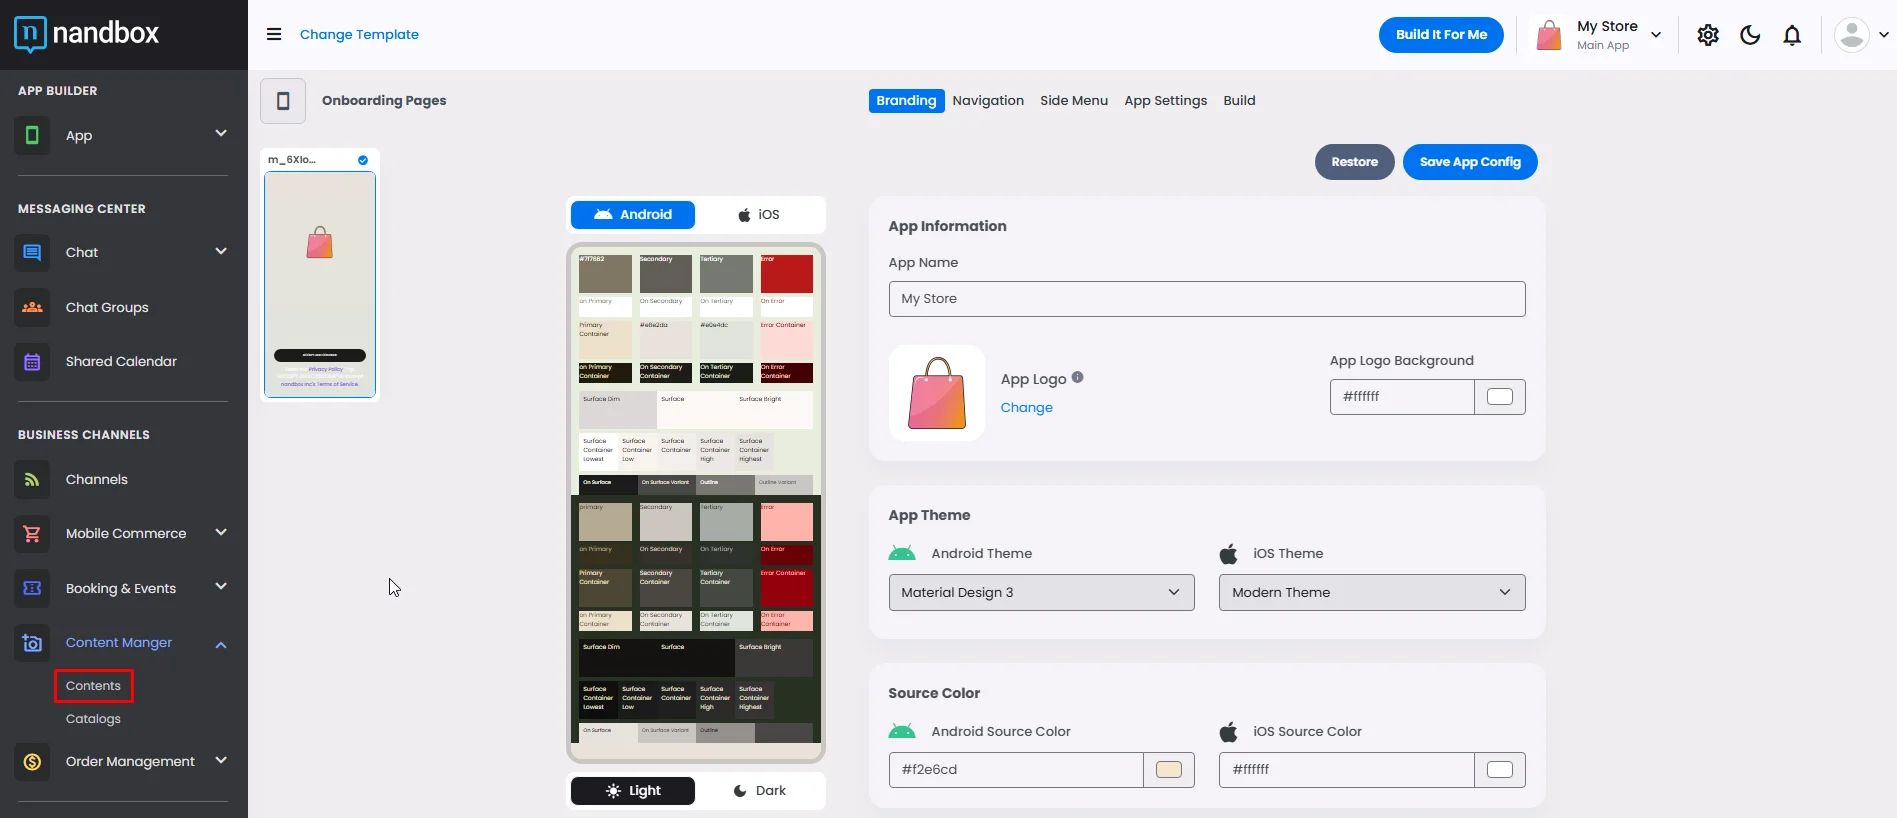This screenshot has width=1897, height=818.
Task: Click the Android Theme robot icon
Action: [902, 553]
